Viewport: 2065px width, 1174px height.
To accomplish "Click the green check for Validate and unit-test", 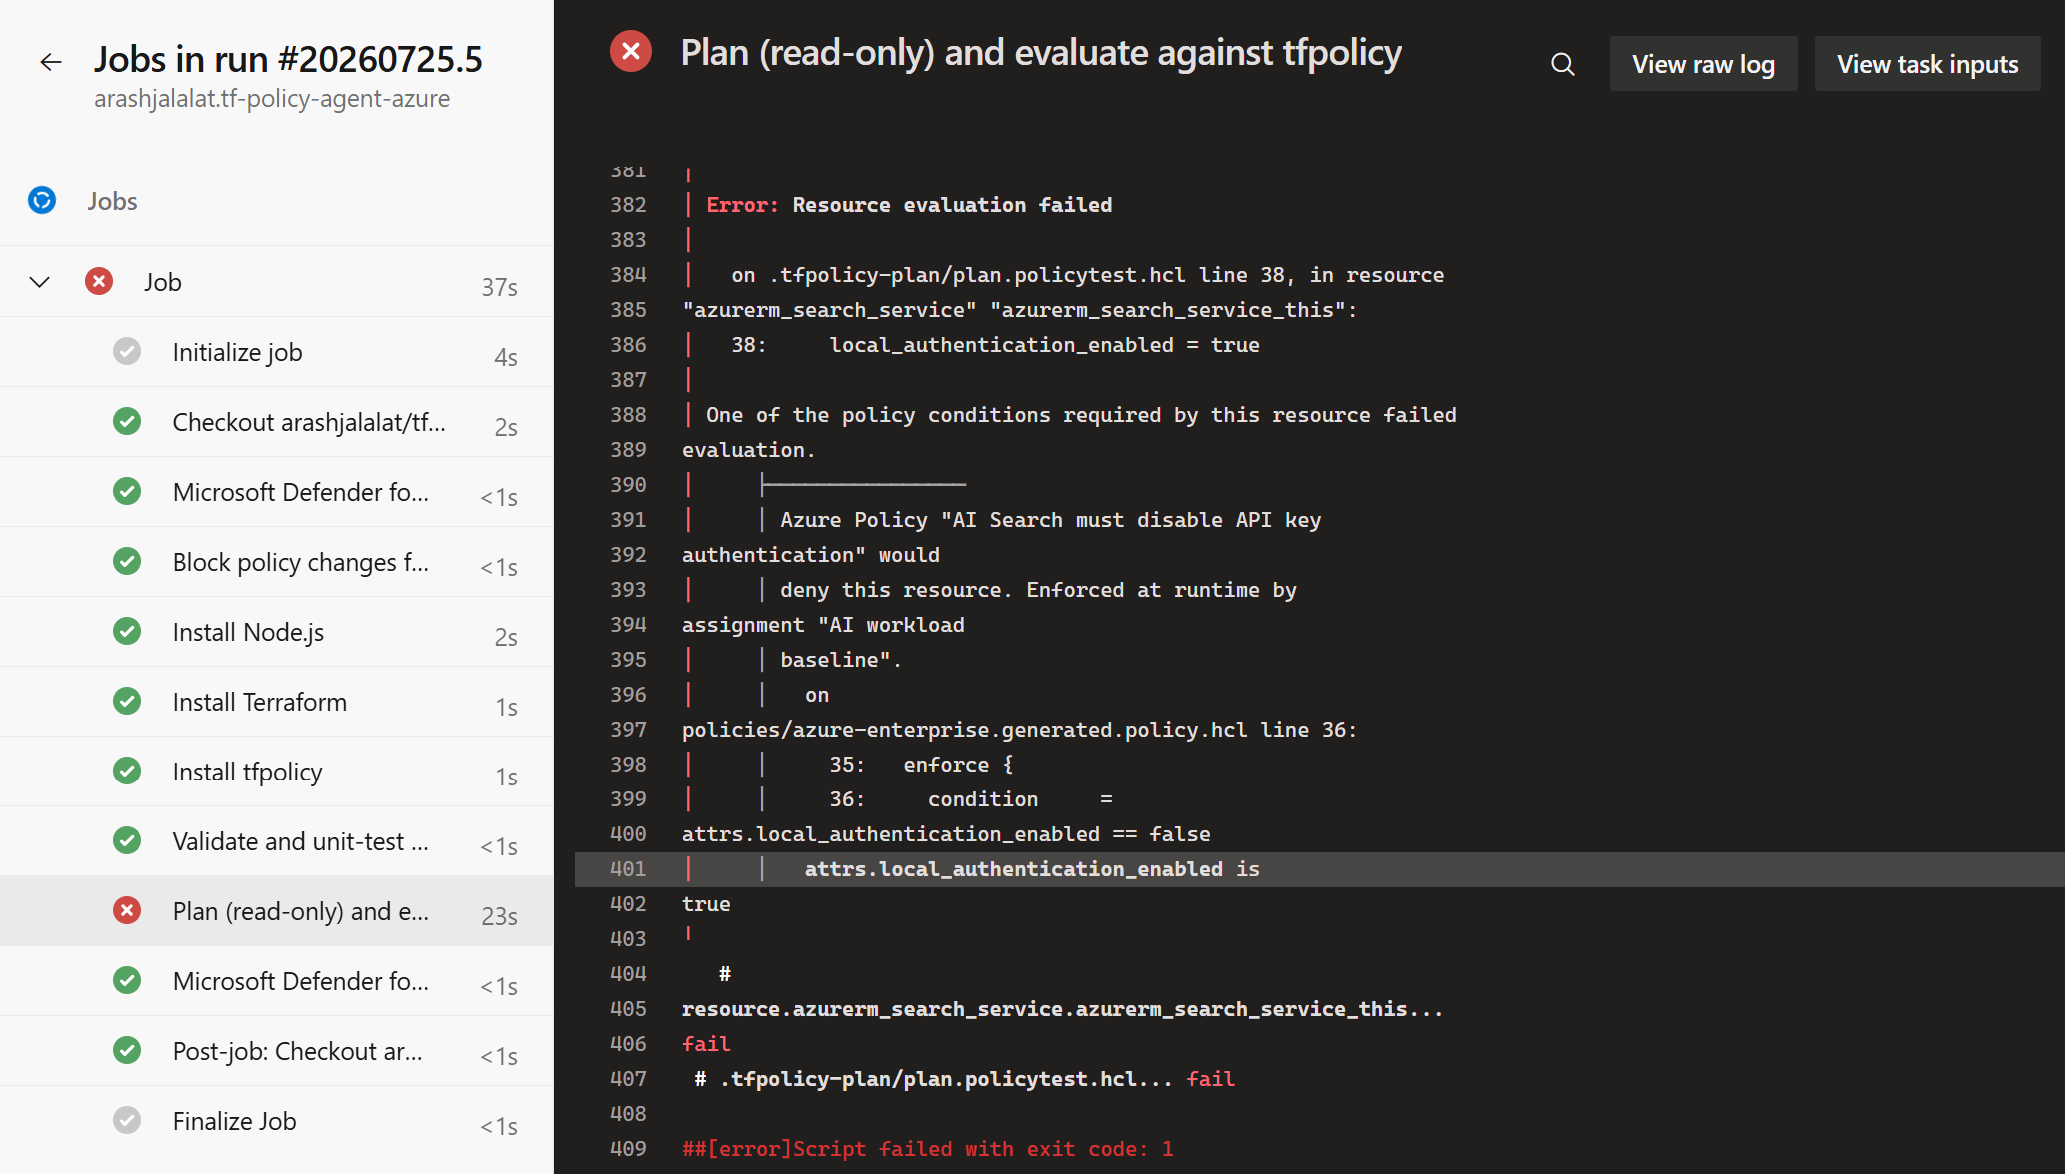I will 127,841.
